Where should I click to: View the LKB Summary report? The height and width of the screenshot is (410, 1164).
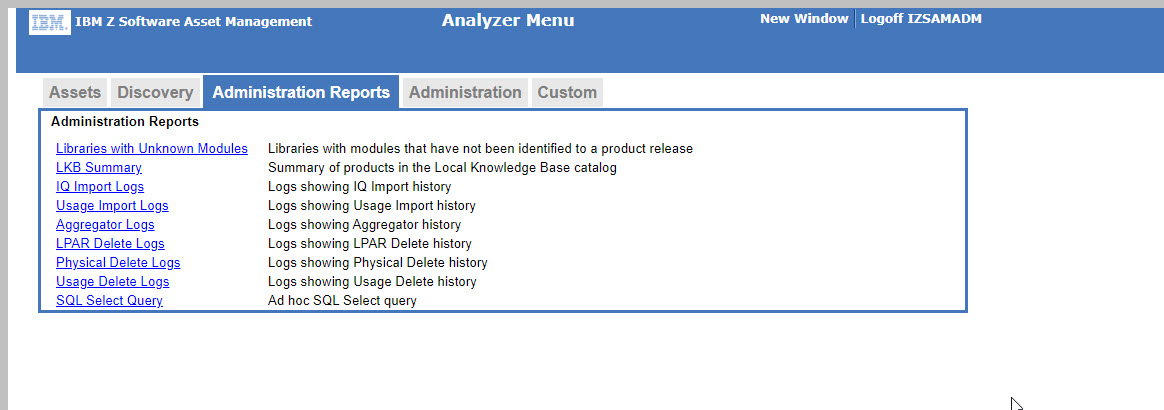pyautogui.click(x=99, y=168)
